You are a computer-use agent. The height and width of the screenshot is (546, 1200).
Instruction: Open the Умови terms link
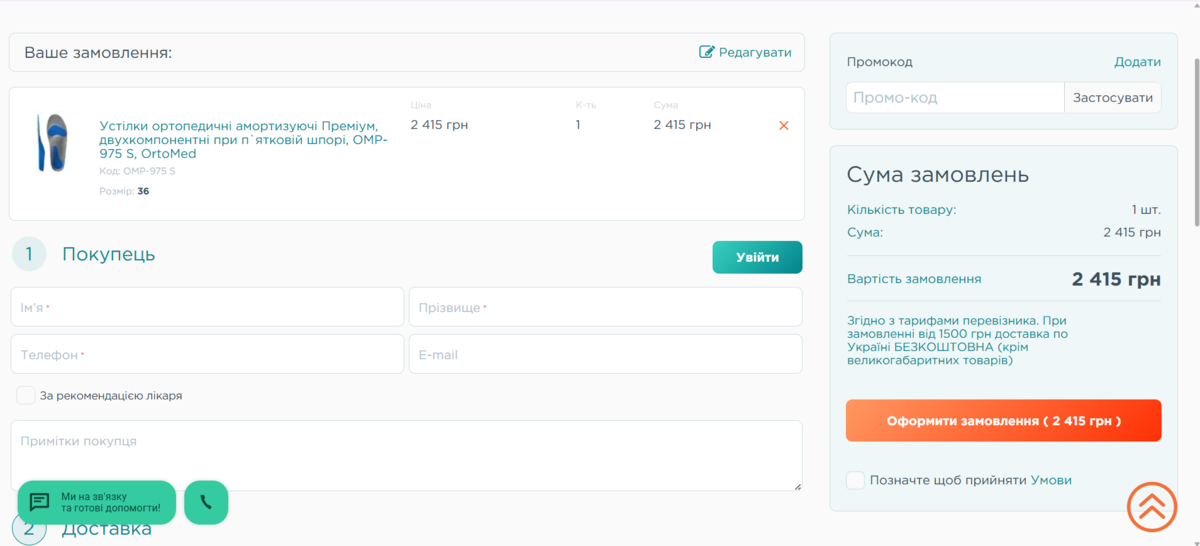1051,480
